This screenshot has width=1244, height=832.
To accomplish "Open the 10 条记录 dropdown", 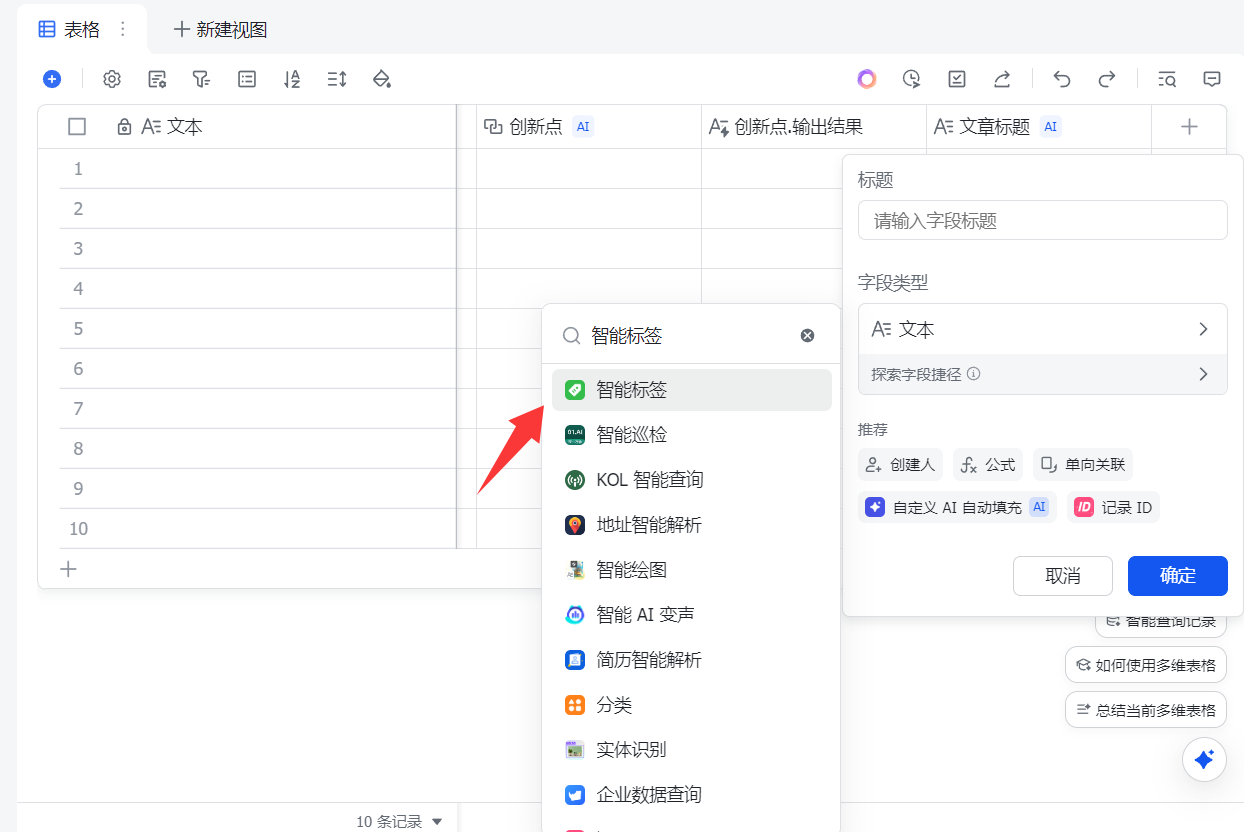I will coord(399,822).
